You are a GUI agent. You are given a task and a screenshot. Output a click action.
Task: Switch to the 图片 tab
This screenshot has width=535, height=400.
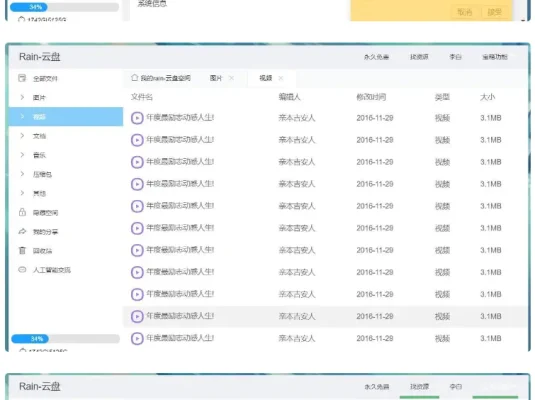pyautogui.click(x=216, y=78)
